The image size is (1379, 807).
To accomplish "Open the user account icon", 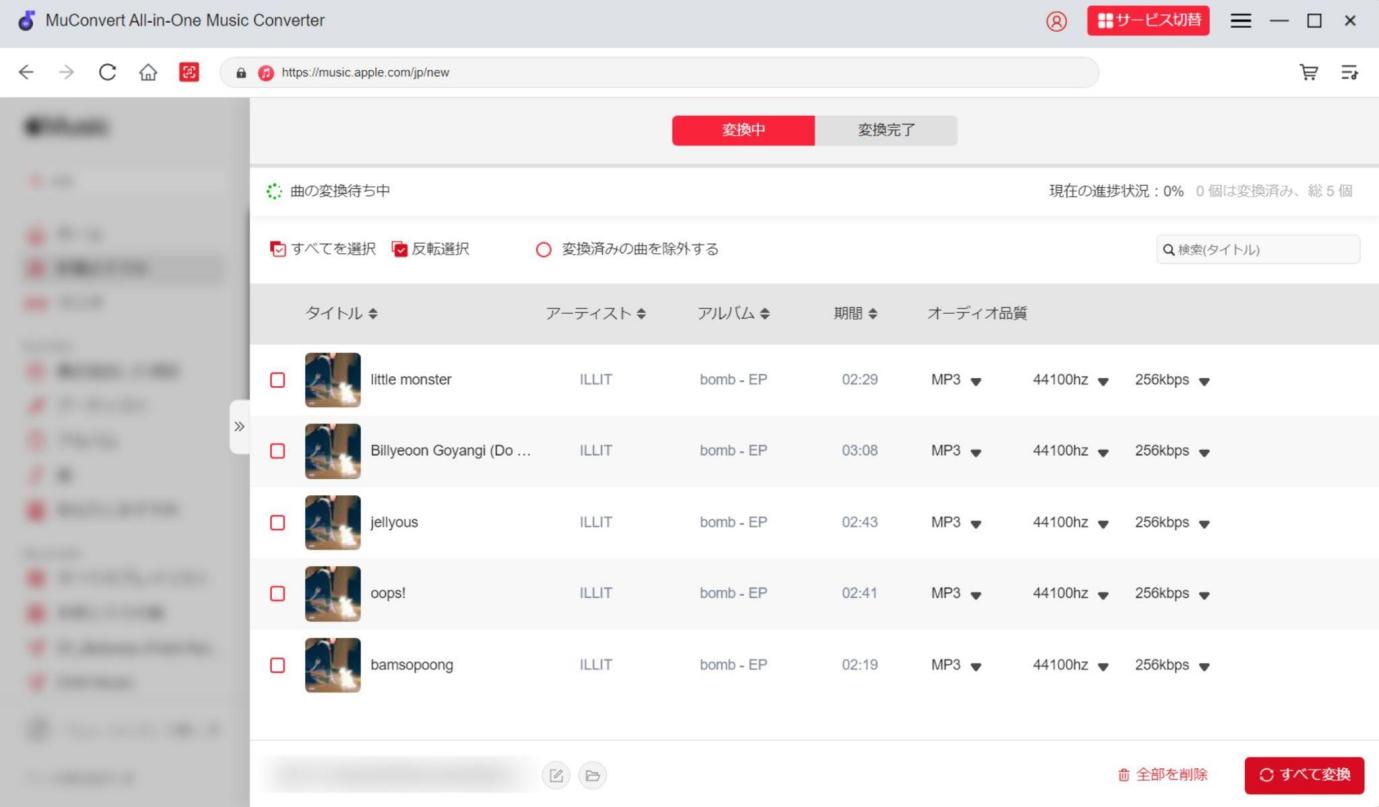I will [1056, 21].
